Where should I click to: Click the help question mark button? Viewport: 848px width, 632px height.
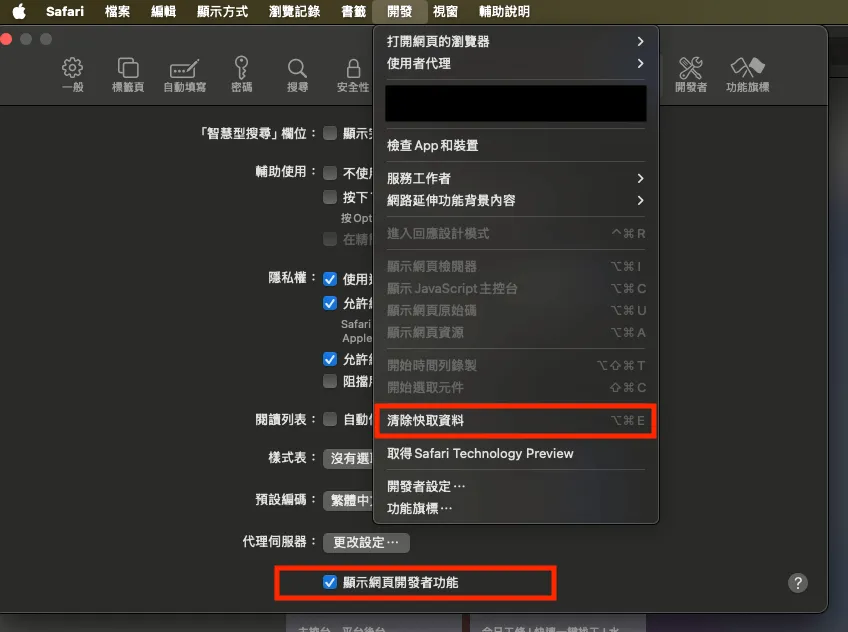(797, 583)
